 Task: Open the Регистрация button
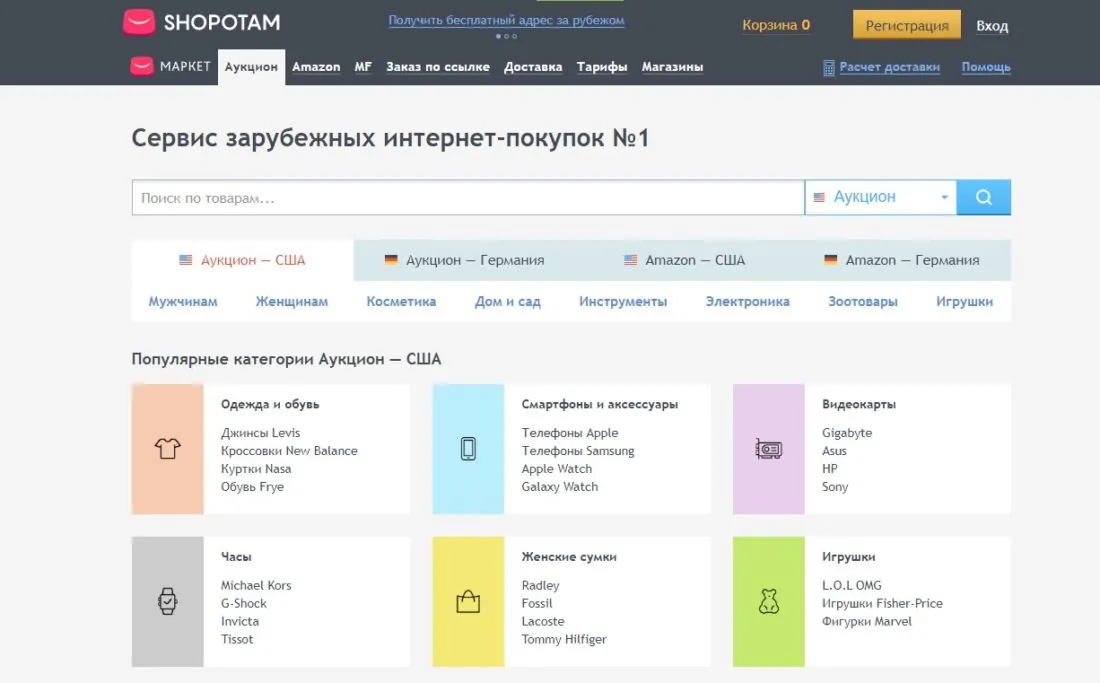pyautogui.click(x=906, y=24)
